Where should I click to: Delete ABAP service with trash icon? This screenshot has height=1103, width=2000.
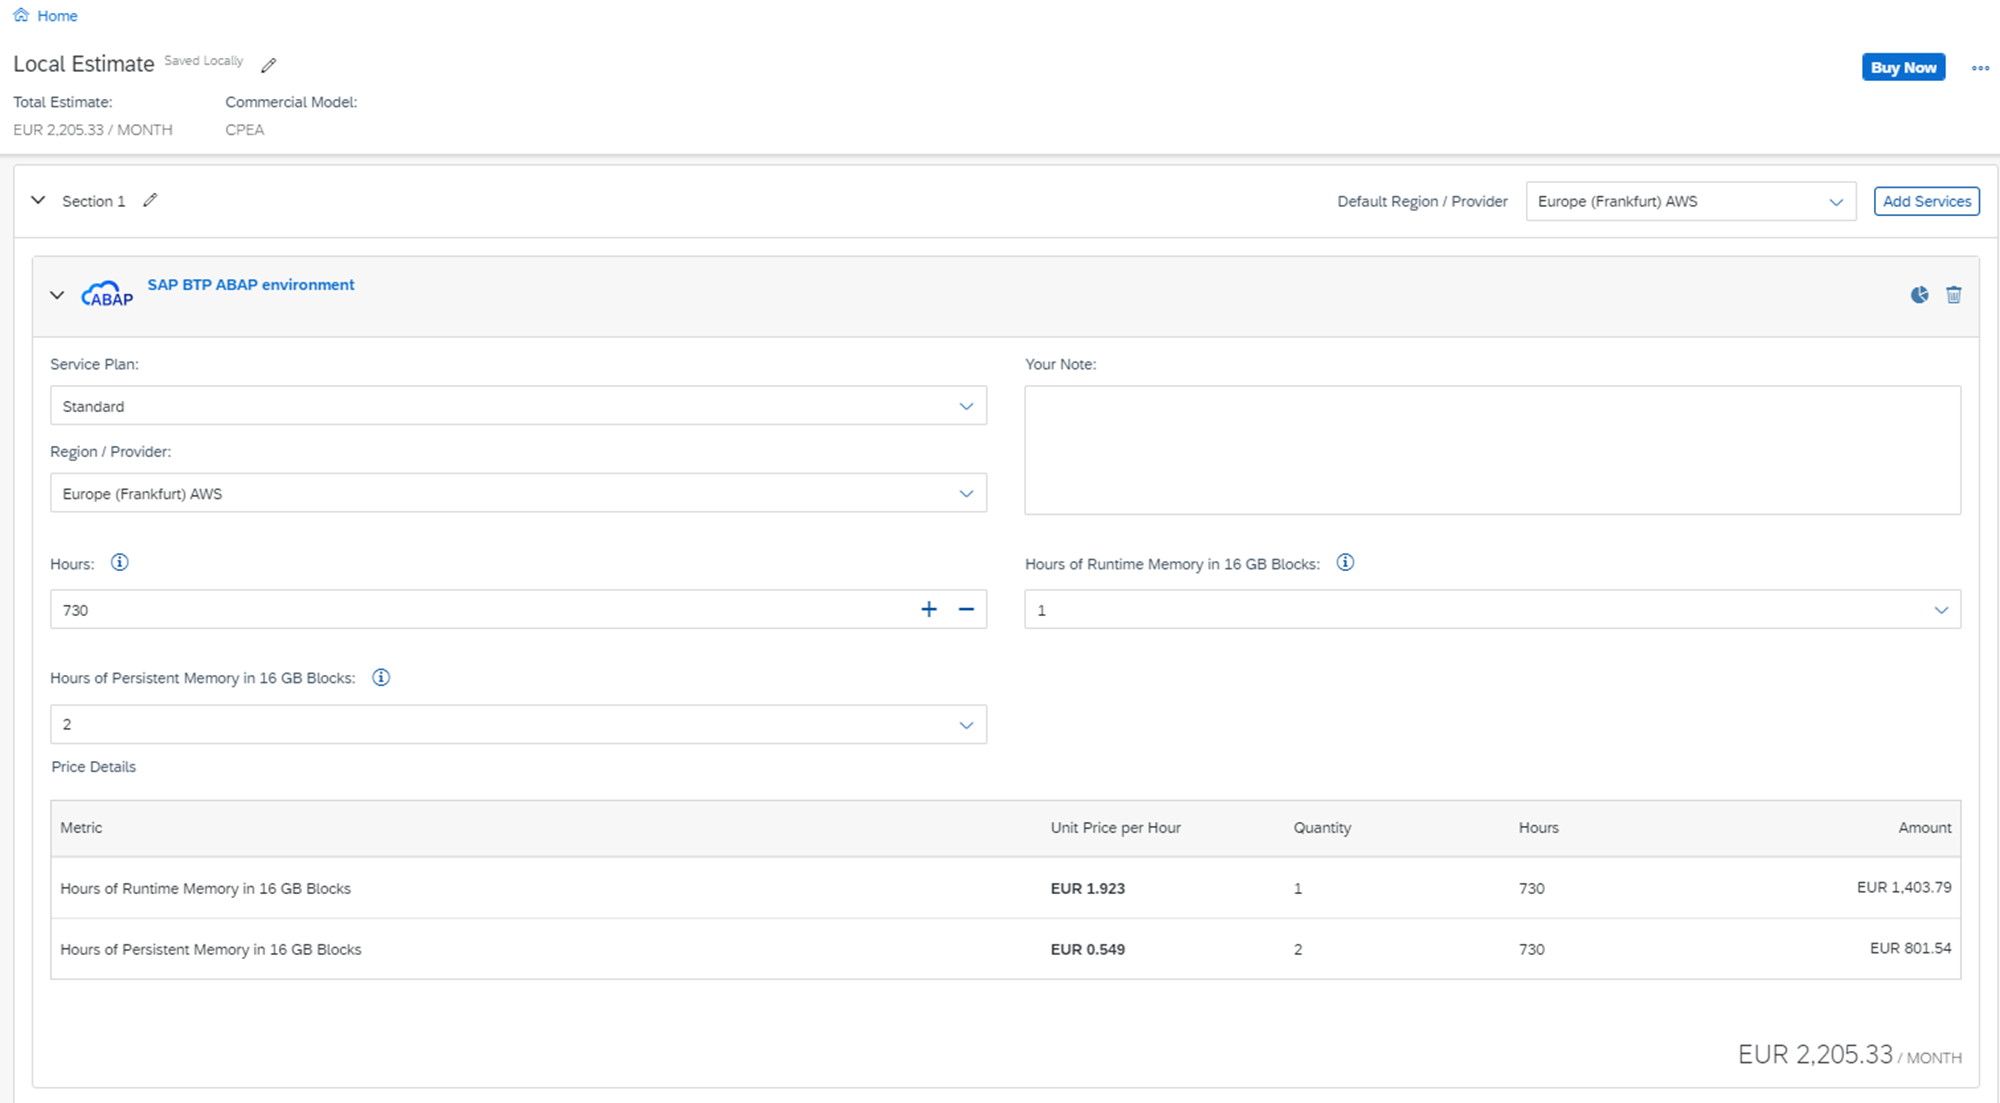[1953, 295]
